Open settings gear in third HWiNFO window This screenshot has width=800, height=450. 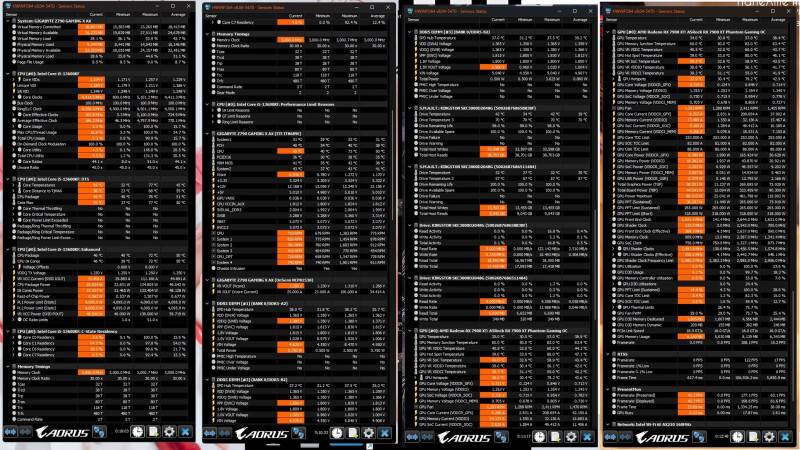(x=571, y=437)
